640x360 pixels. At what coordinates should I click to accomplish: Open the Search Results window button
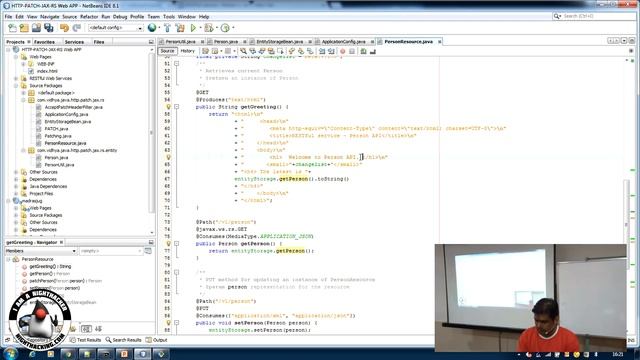pos(123,340)
